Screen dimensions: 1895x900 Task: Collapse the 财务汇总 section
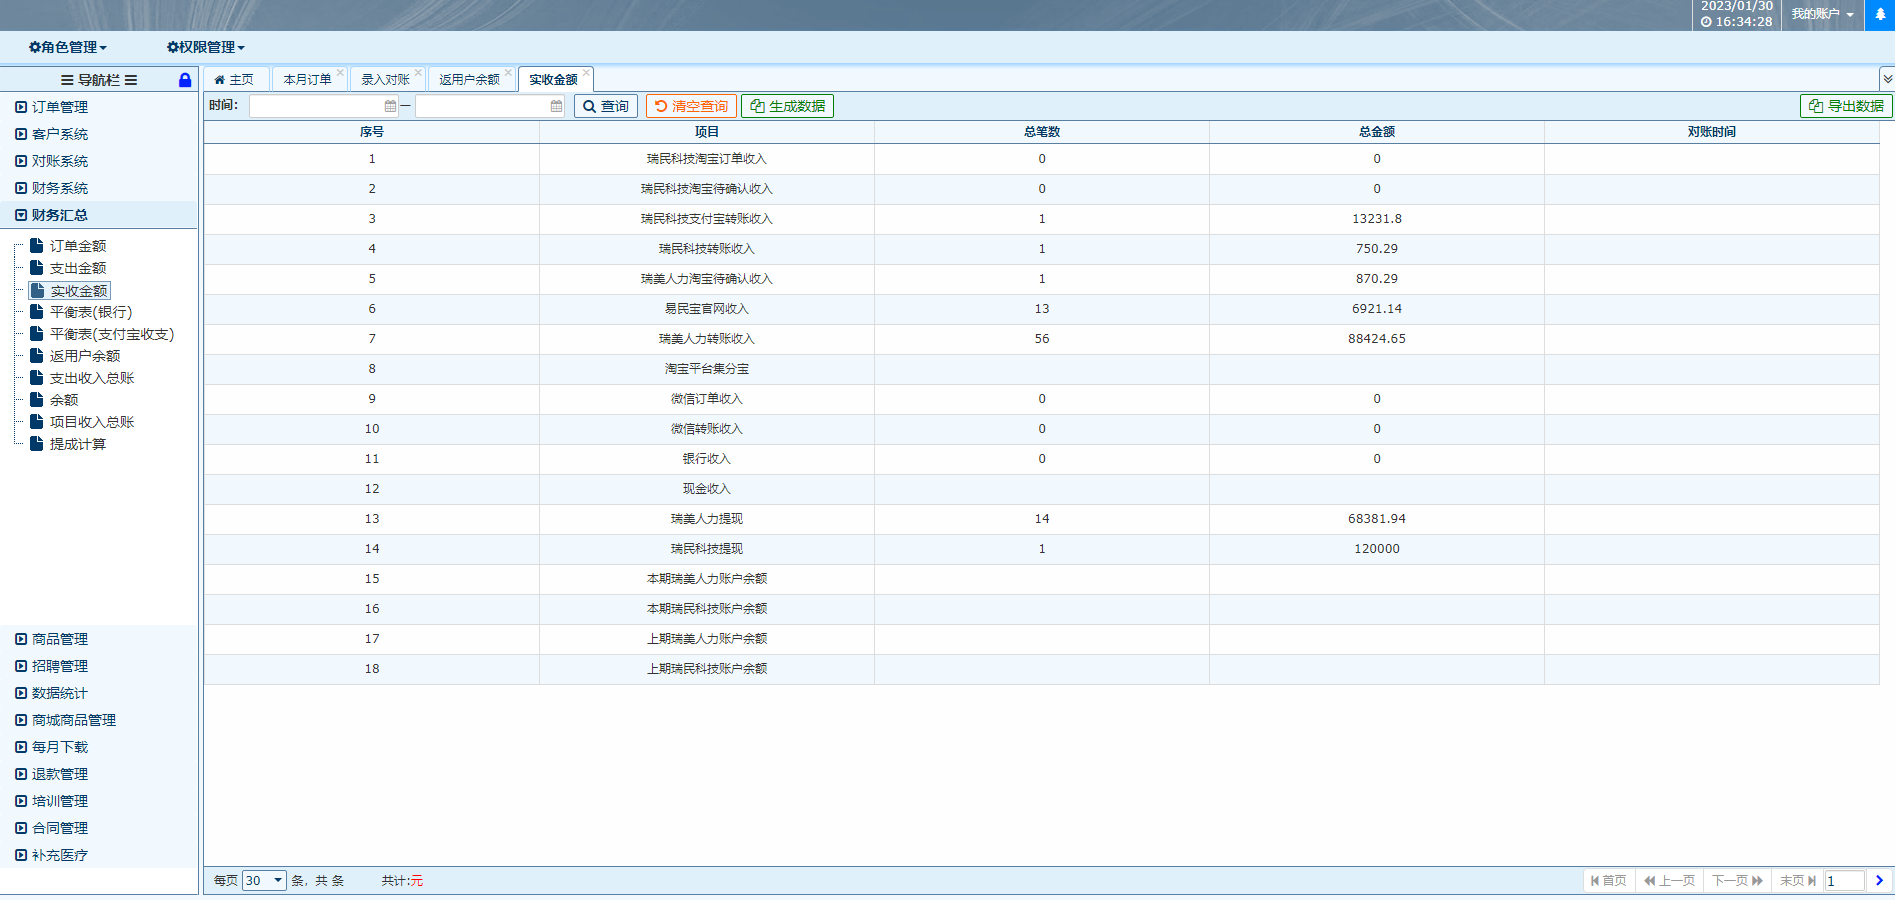[x=99, y=215]
